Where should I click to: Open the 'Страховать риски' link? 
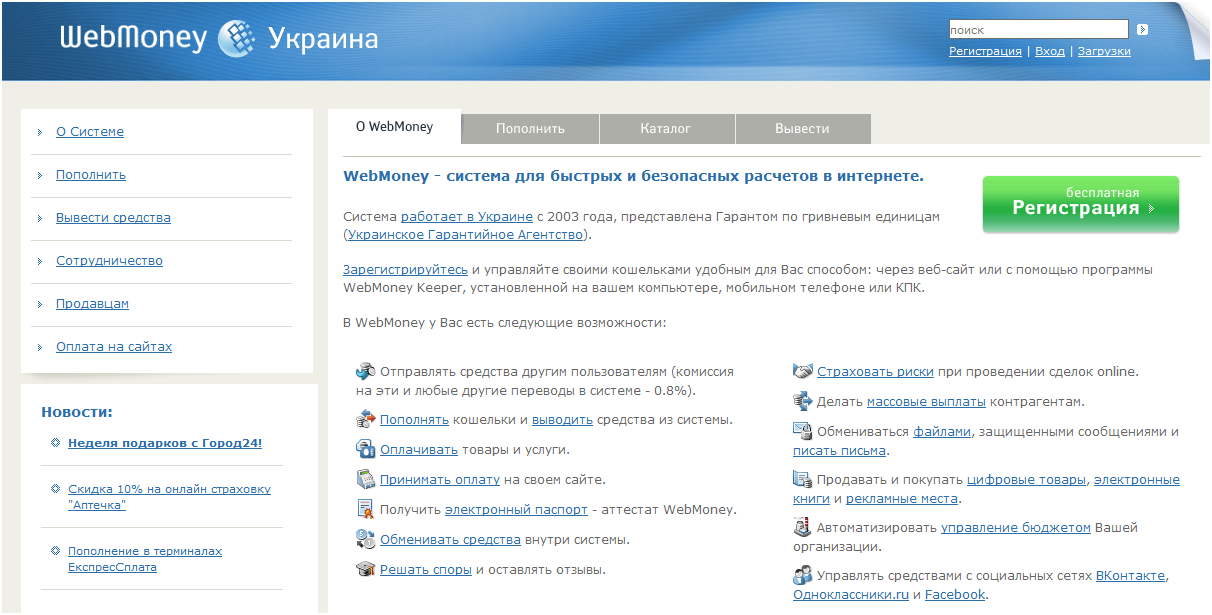(875, 372)
